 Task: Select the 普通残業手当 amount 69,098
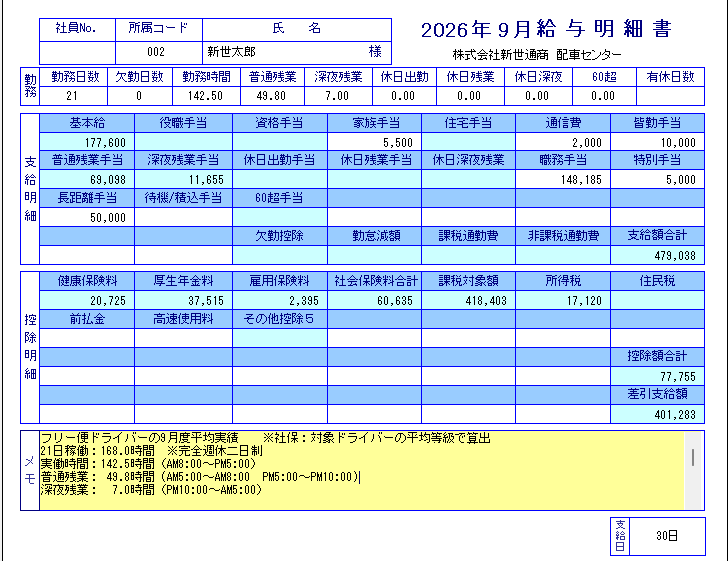click(87, 179)
